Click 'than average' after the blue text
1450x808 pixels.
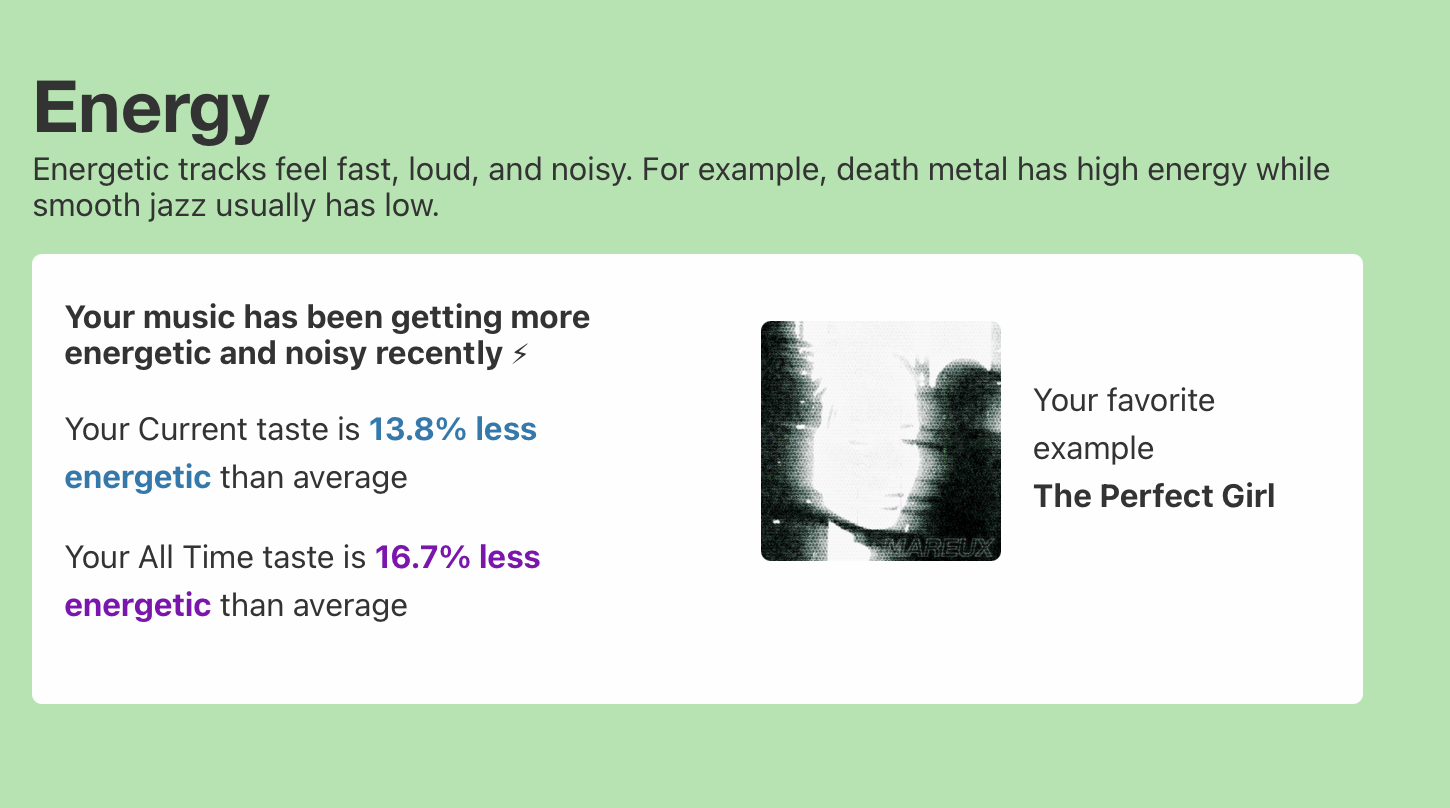coord(313,477)
